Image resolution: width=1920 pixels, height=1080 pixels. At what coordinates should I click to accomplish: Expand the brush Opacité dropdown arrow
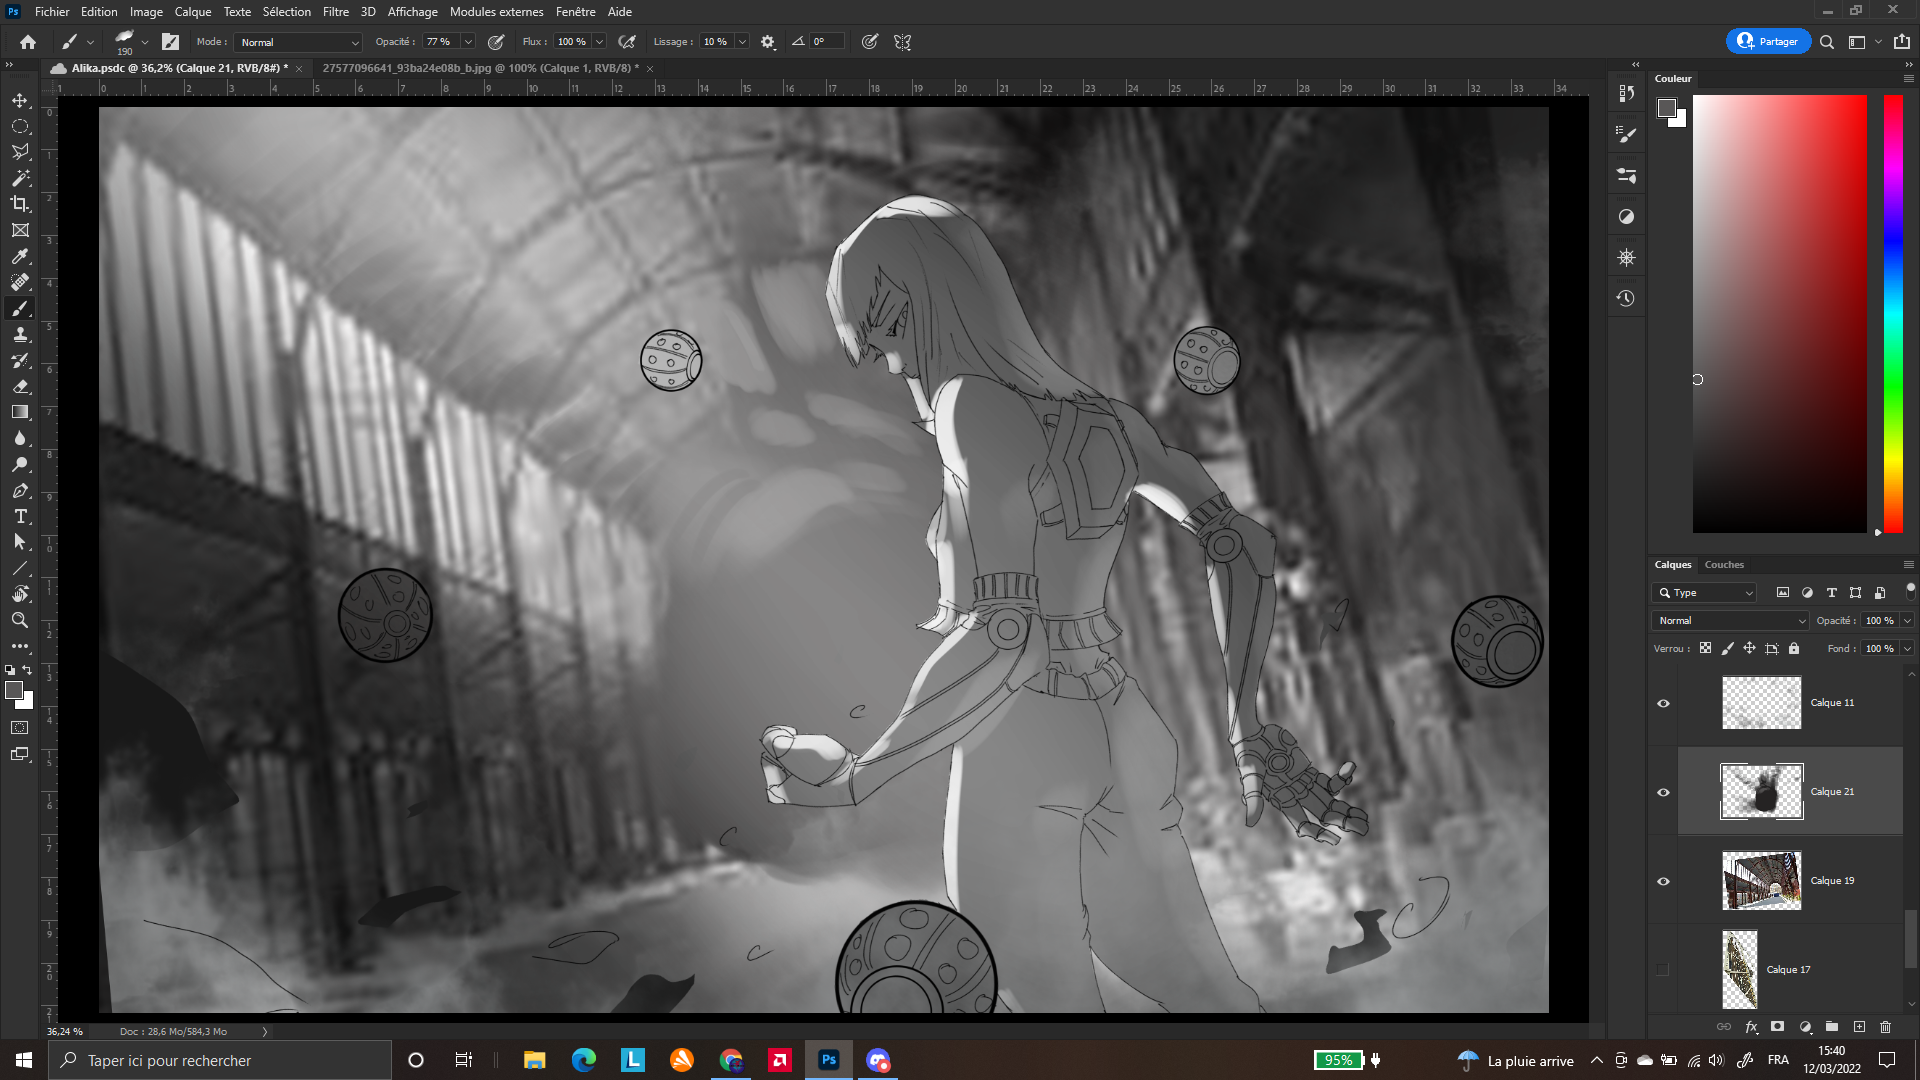[x=468, y=42]
